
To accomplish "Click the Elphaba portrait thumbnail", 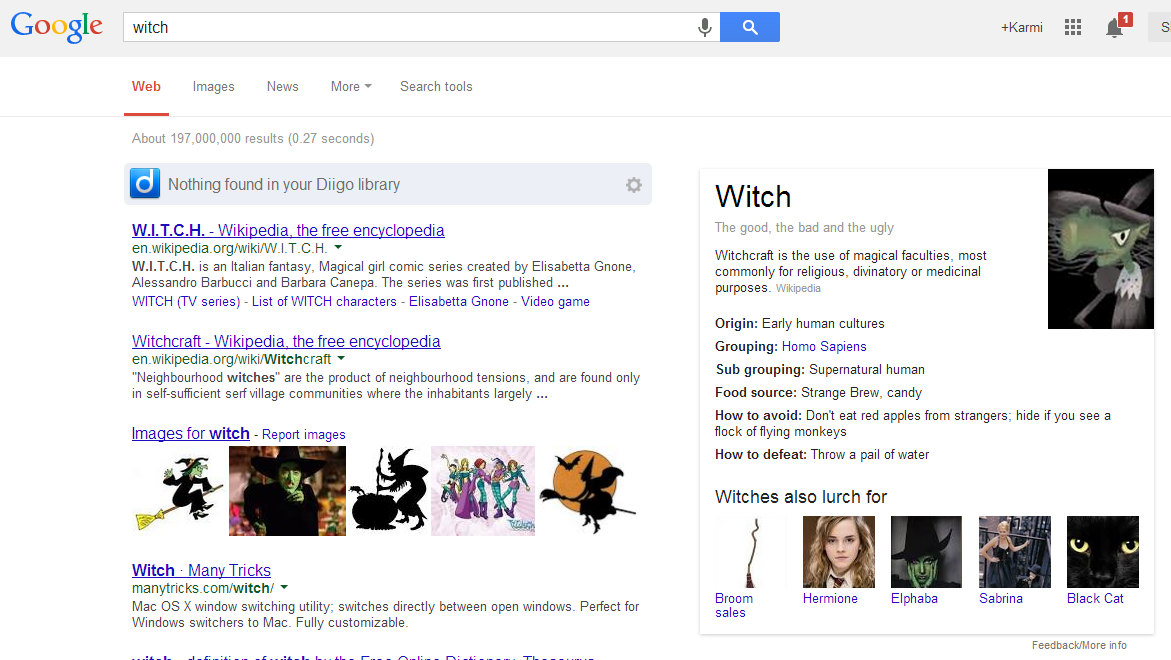I will click(x=926, y=552).
